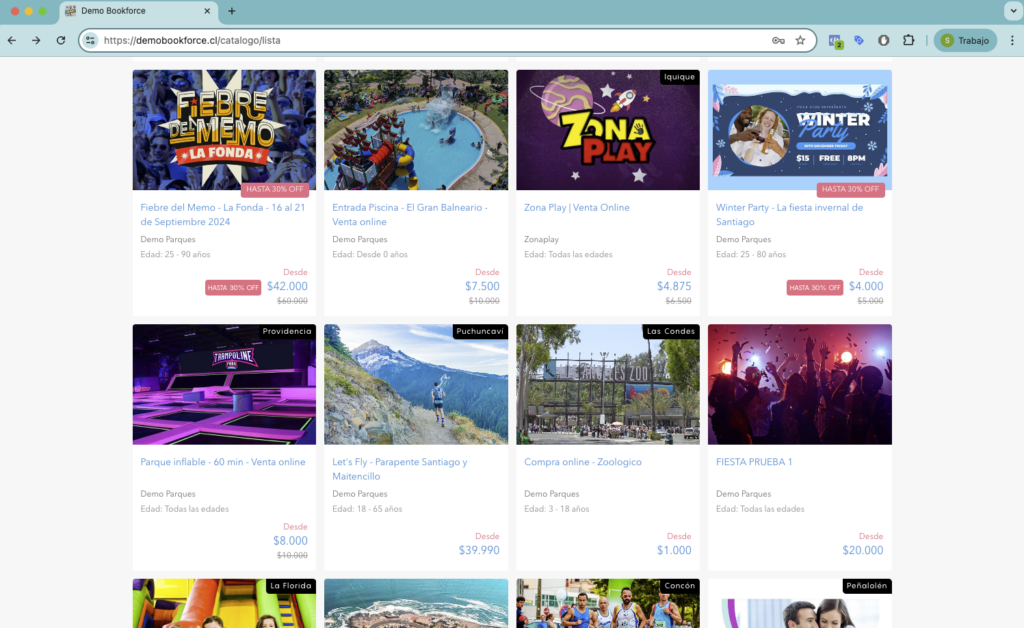
Task: Click the red party crowd image
Action: point(800,385)
